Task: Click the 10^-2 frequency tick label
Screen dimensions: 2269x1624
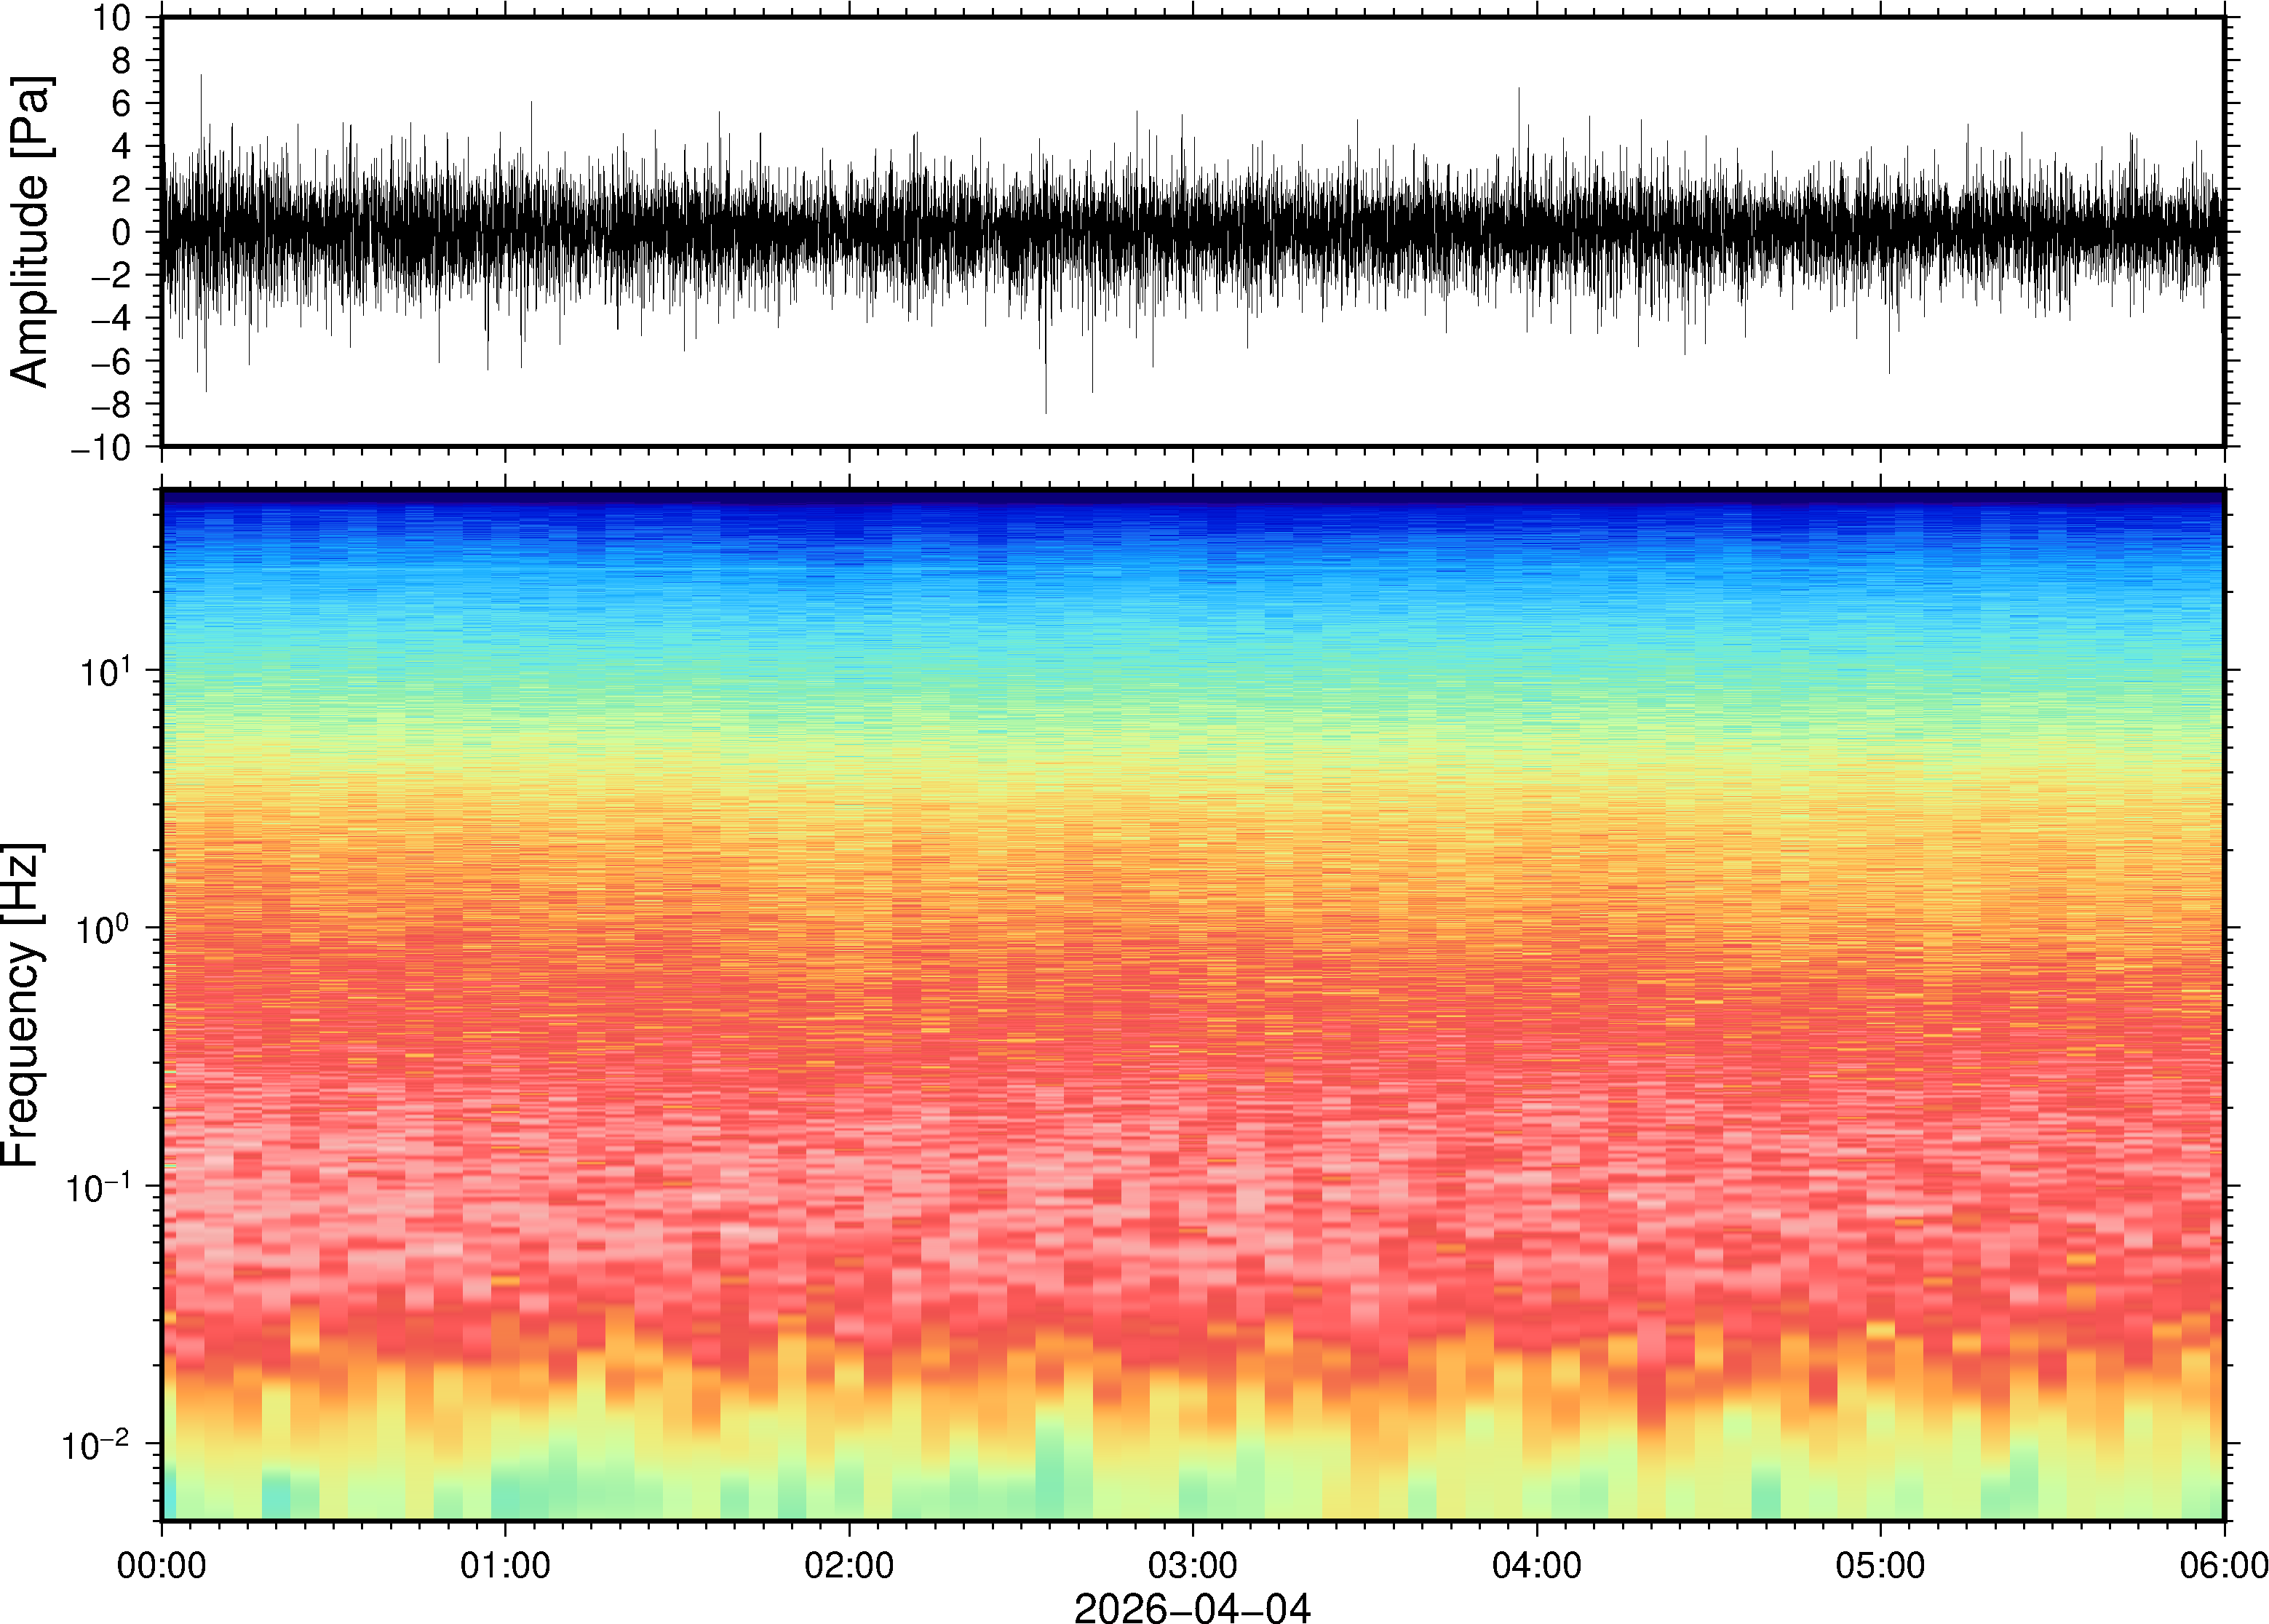Action: [97, 1444]
